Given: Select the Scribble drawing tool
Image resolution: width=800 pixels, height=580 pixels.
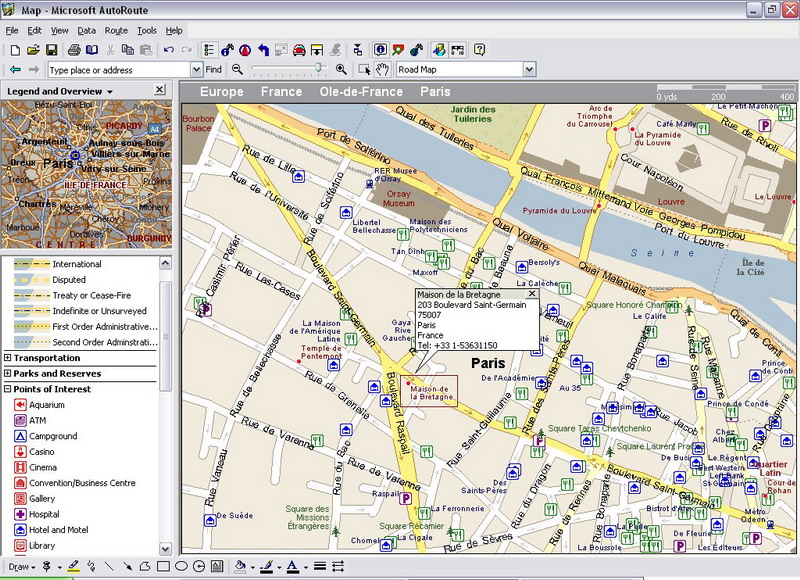Looking at the screenshot, I should point(91,566).
